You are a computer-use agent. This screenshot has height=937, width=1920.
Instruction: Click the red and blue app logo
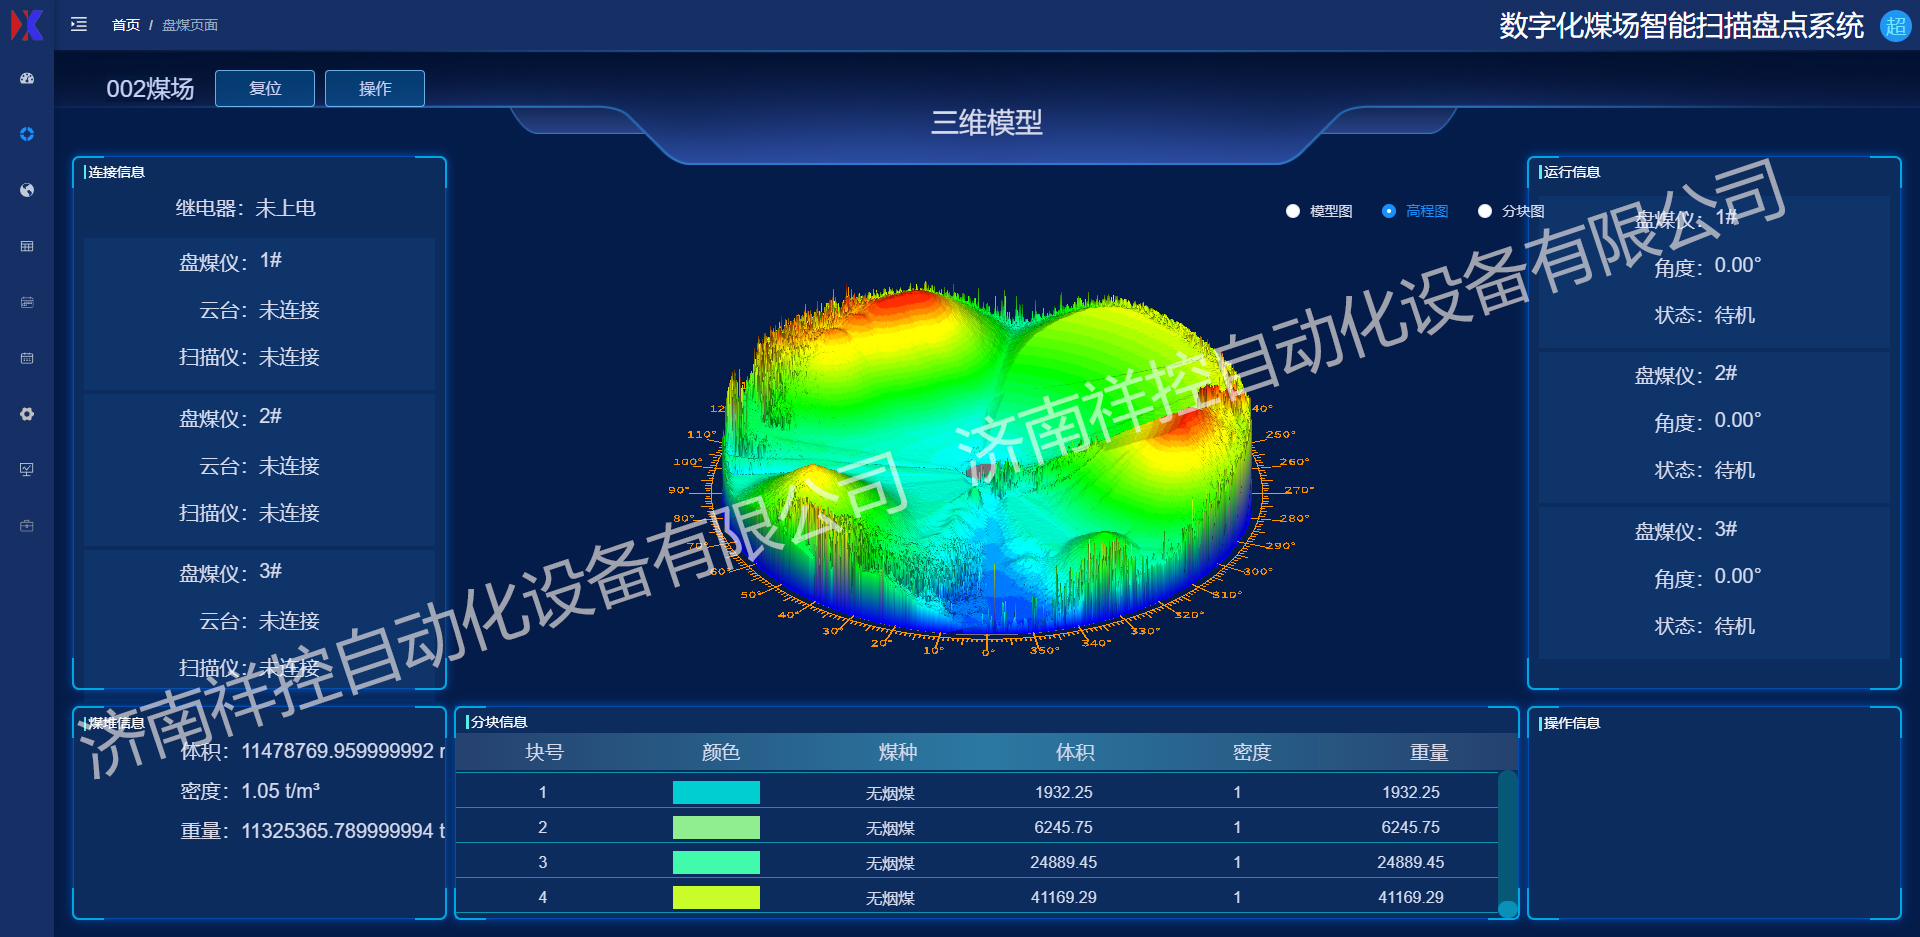point(27,25)
